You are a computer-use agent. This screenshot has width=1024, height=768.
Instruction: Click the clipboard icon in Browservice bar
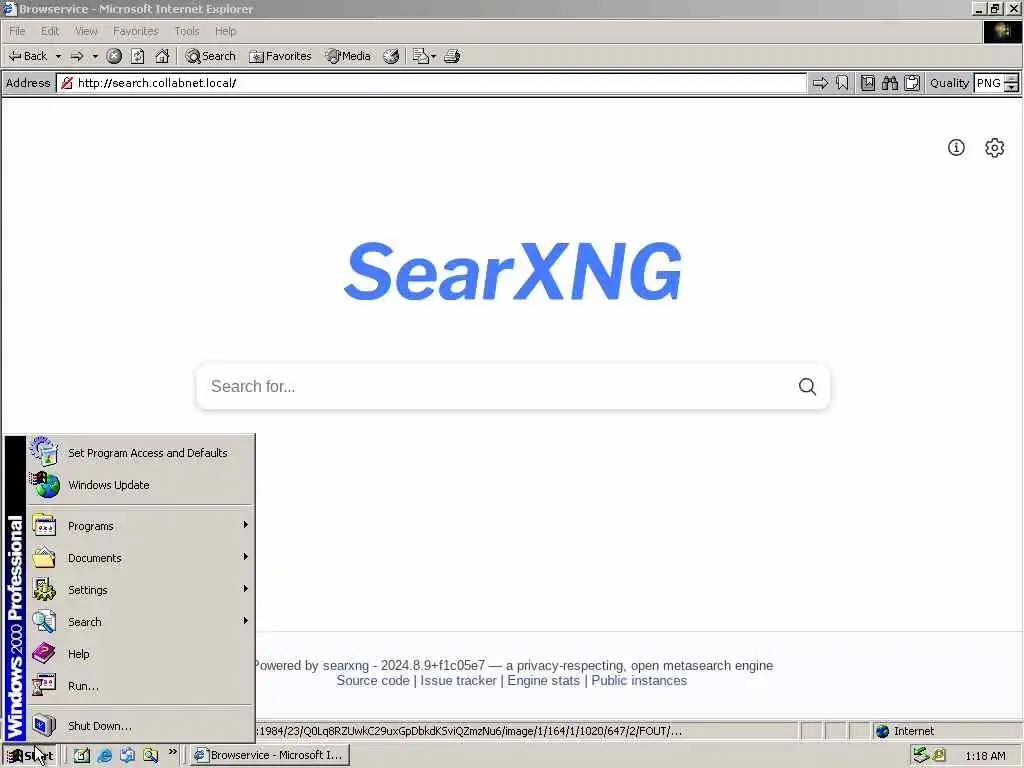pos(912,83)
